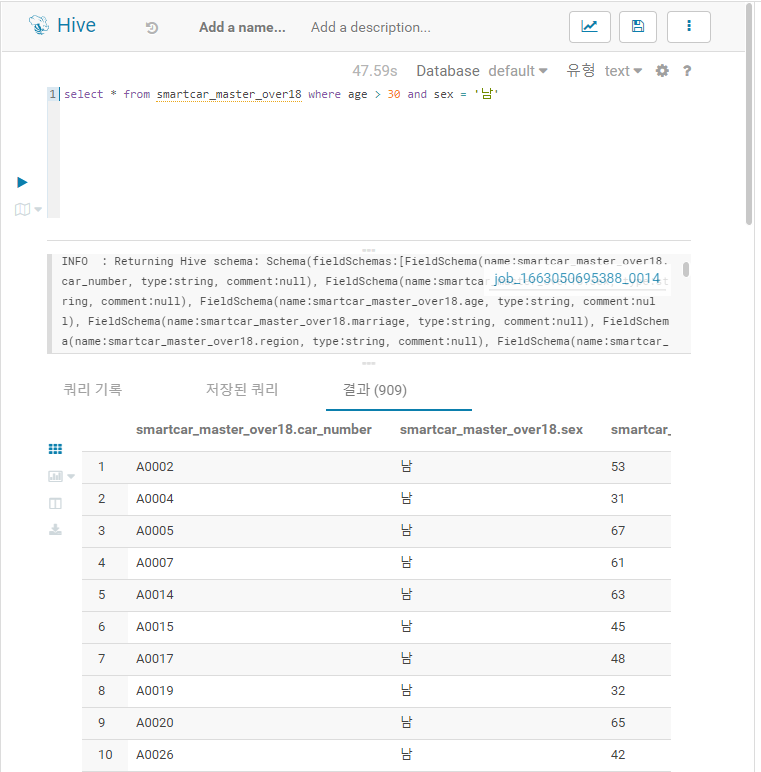The image size is (761, 772).
Task: Click the chart presentation icon button
Action: tap(590, 27)
